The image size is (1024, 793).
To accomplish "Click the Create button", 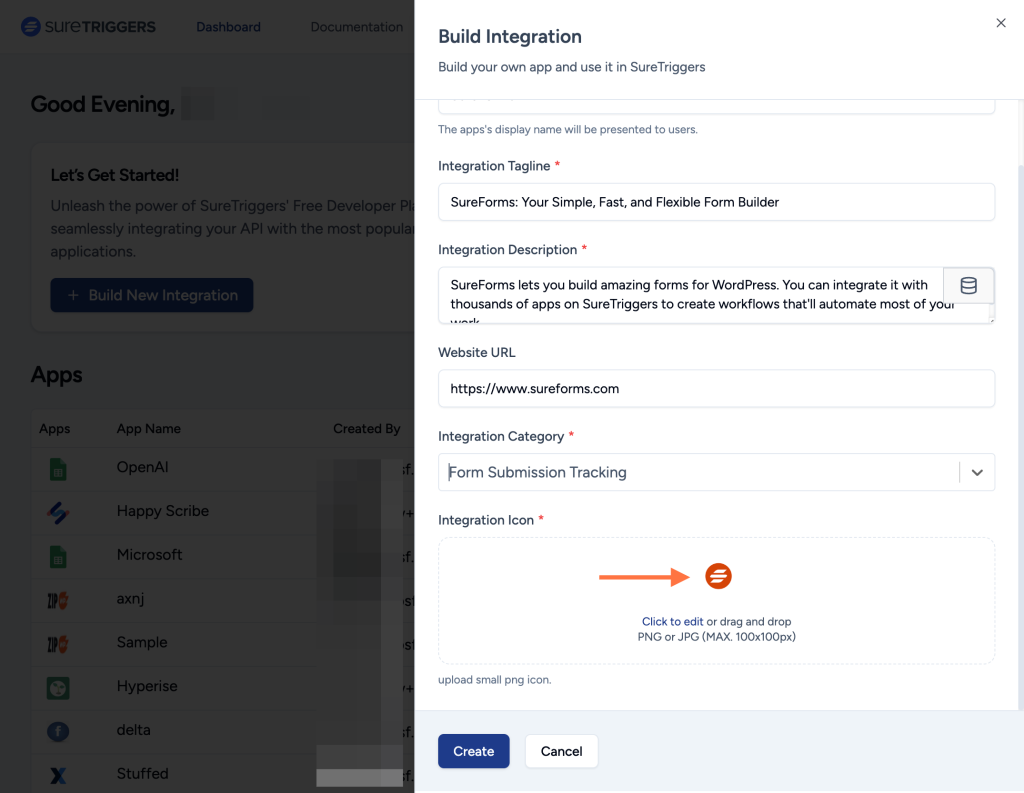I will [x=473, y=751].
